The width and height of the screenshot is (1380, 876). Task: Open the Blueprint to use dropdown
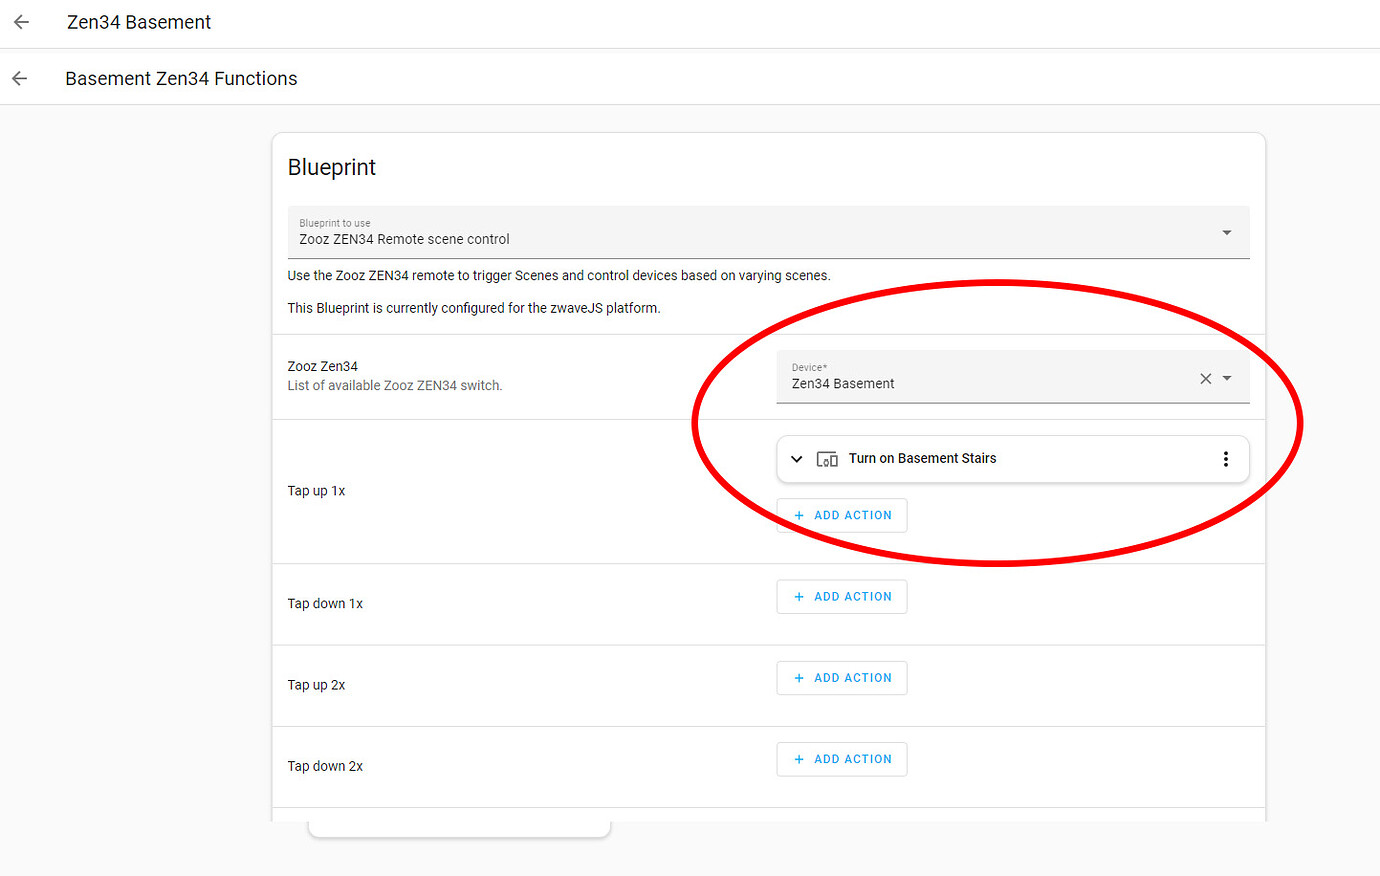[1226, 232]
